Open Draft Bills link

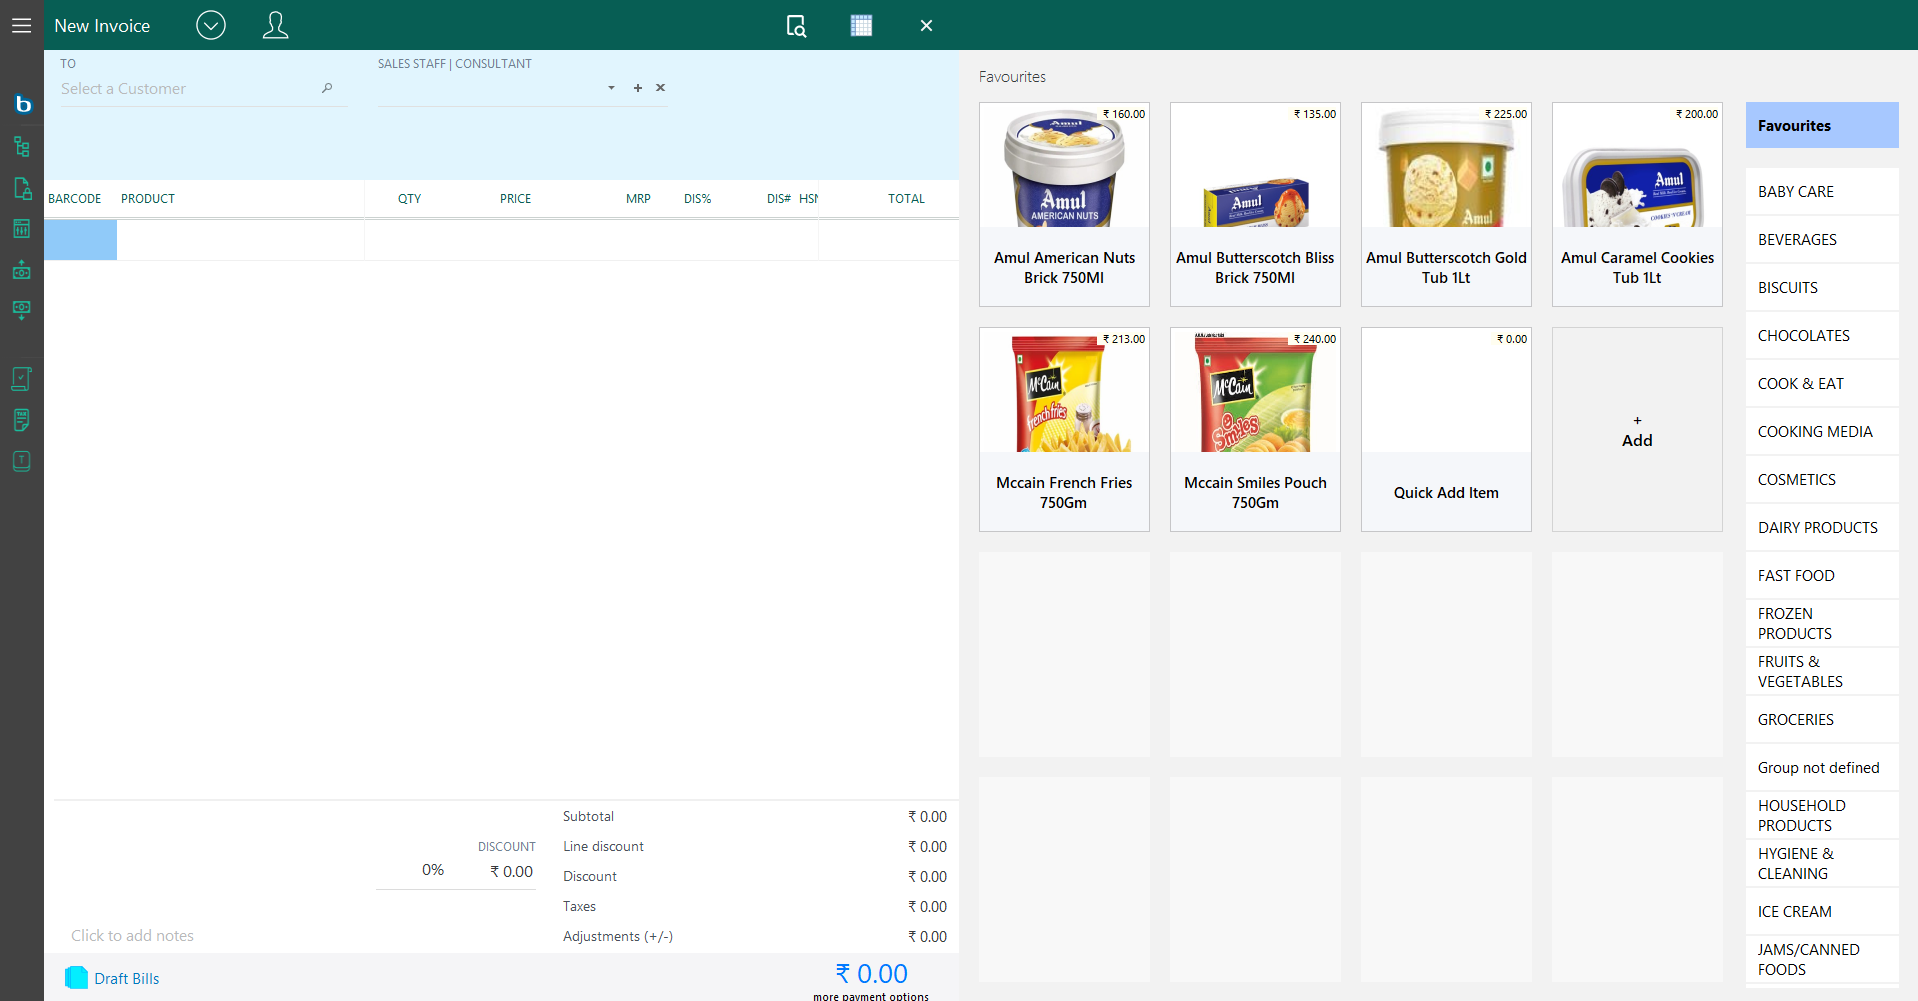pos(127,978)
